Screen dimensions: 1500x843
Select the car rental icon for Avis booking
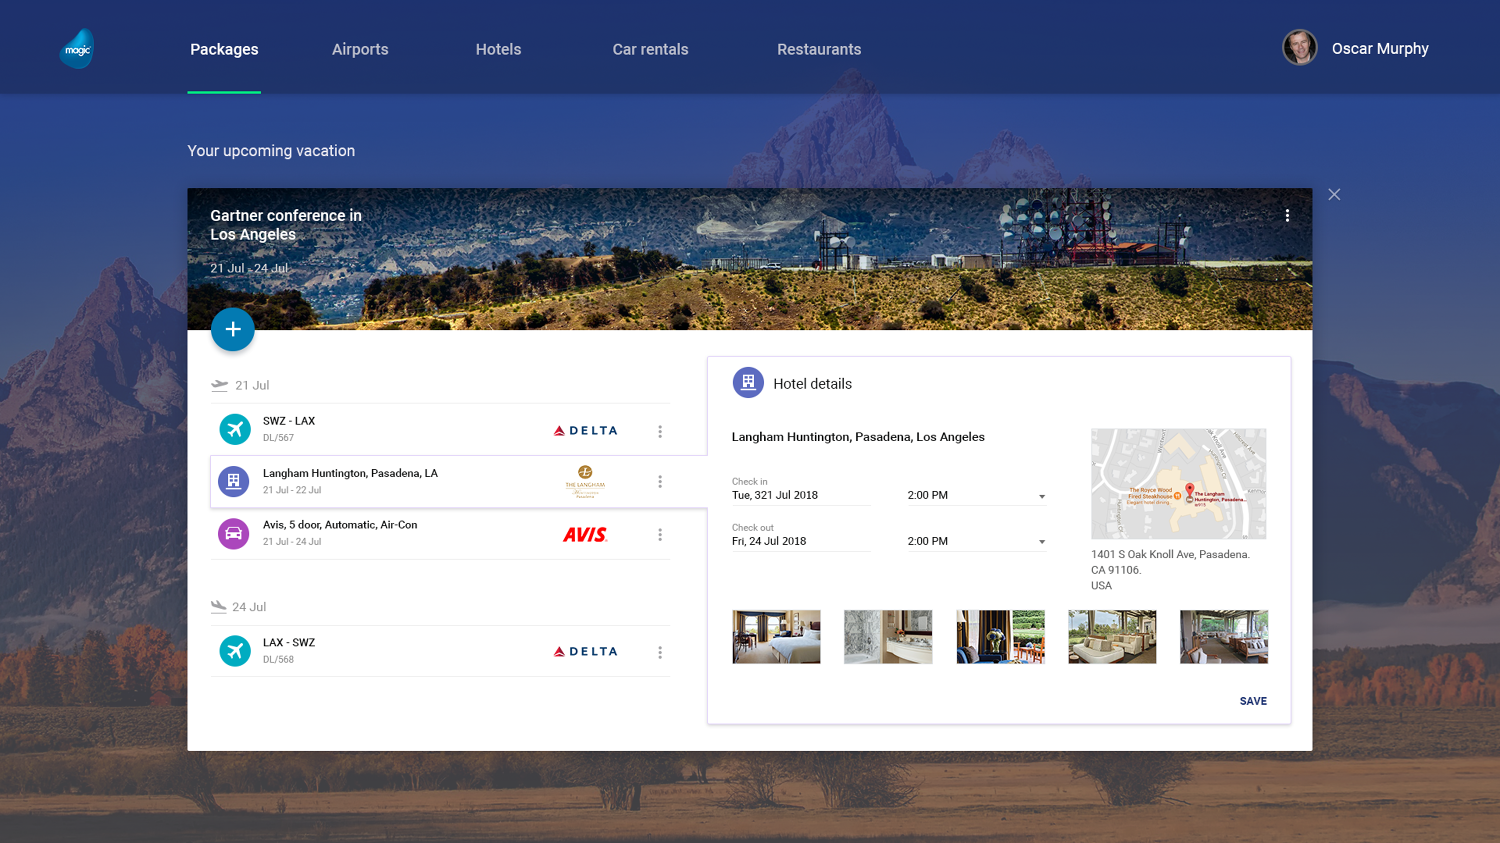(234, 533)
